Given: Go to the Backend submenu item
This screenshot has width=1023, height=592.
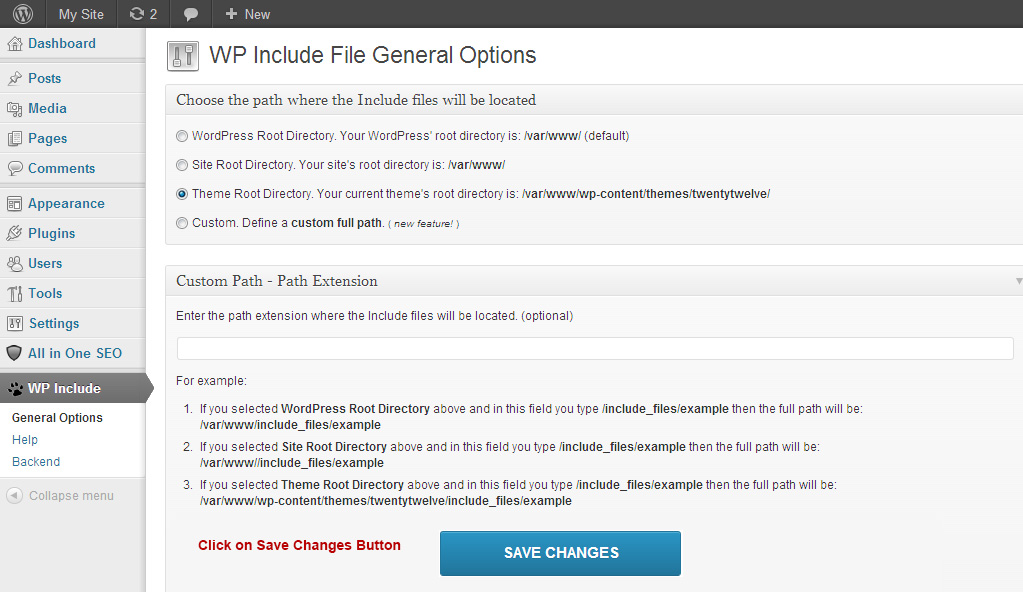Looking at the screenshot, I should [36, 462].
